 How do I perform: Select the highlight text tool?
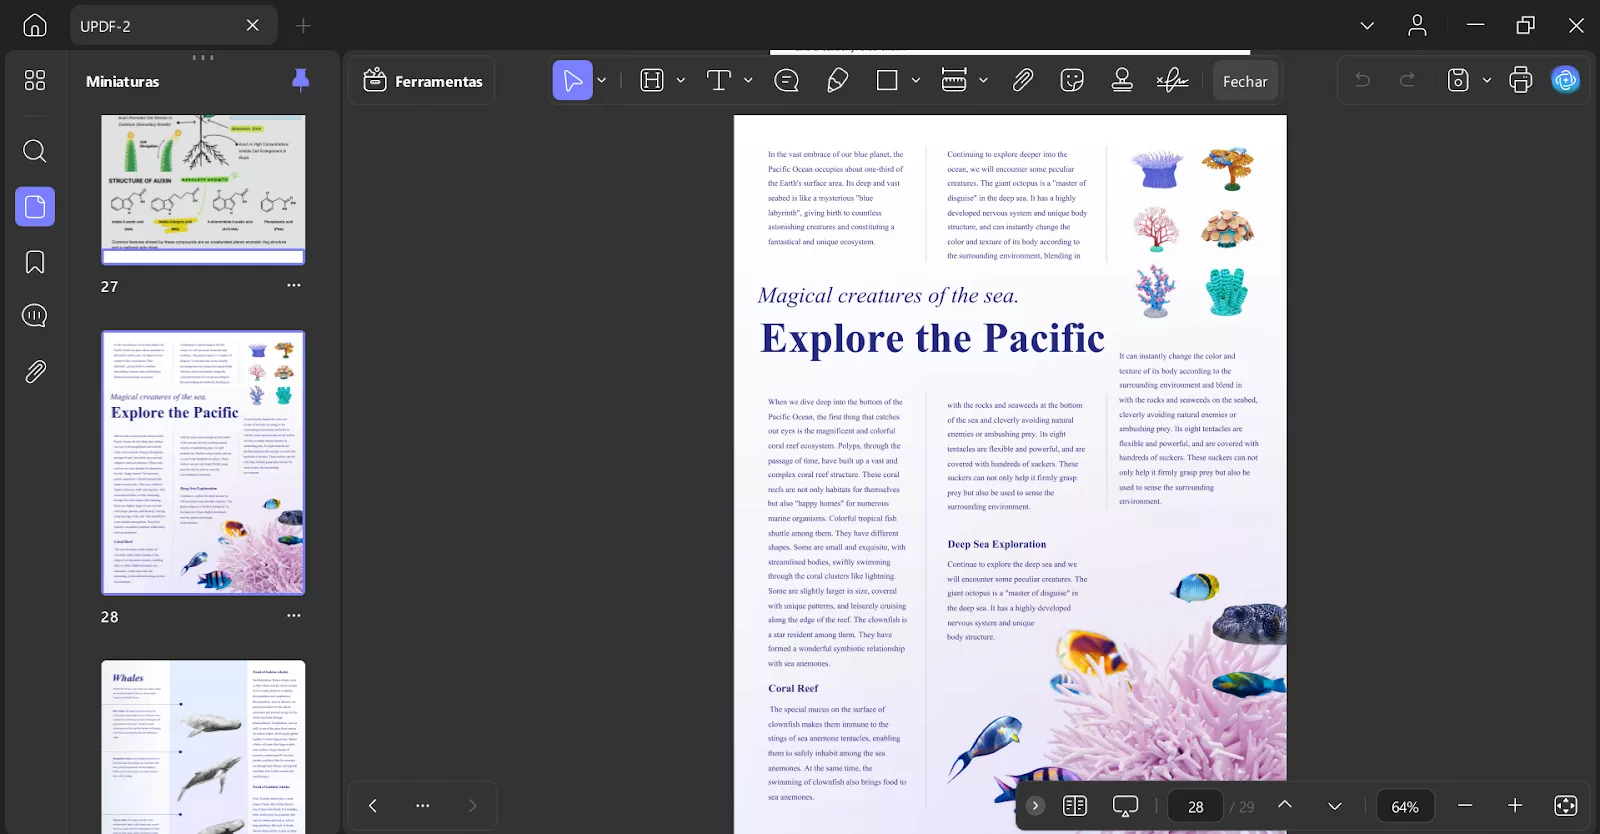[x=652, y=81]
